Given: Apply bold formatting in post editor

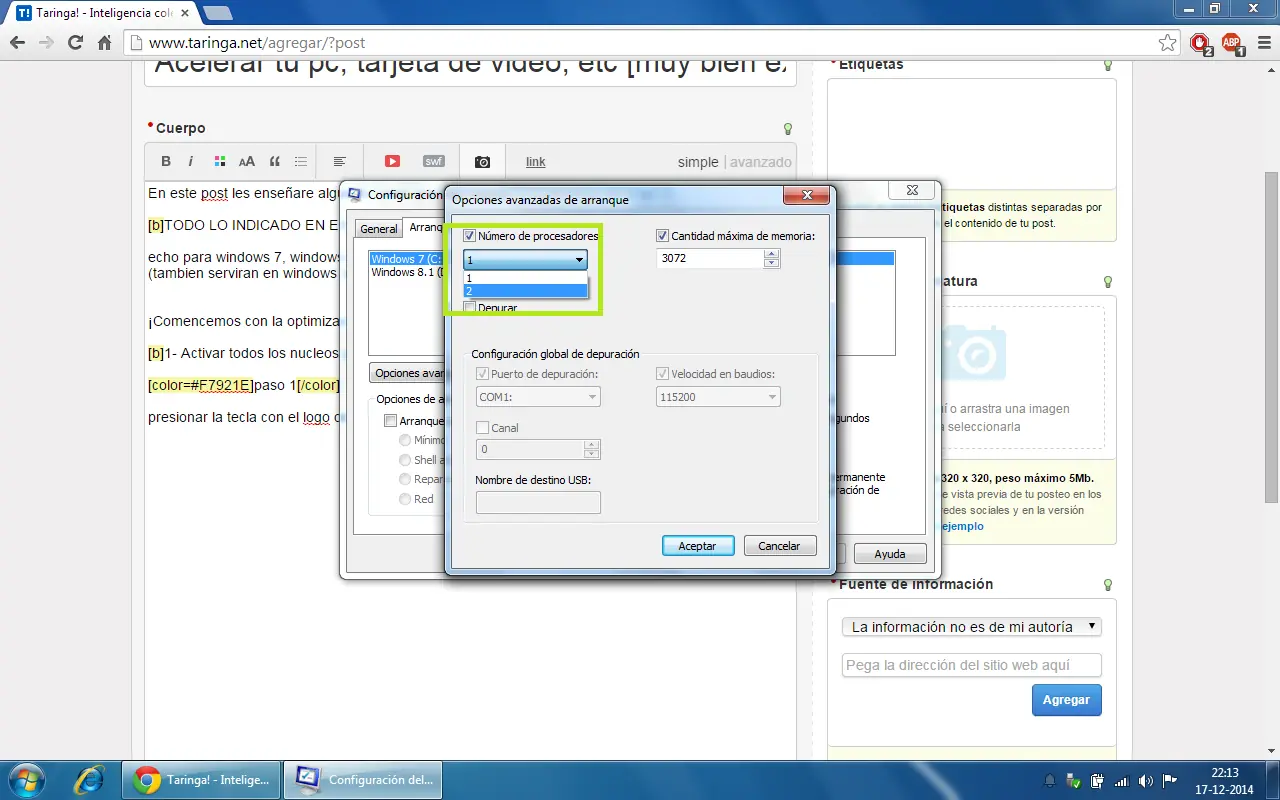Looking at the screenshot, I should [166, 162].
